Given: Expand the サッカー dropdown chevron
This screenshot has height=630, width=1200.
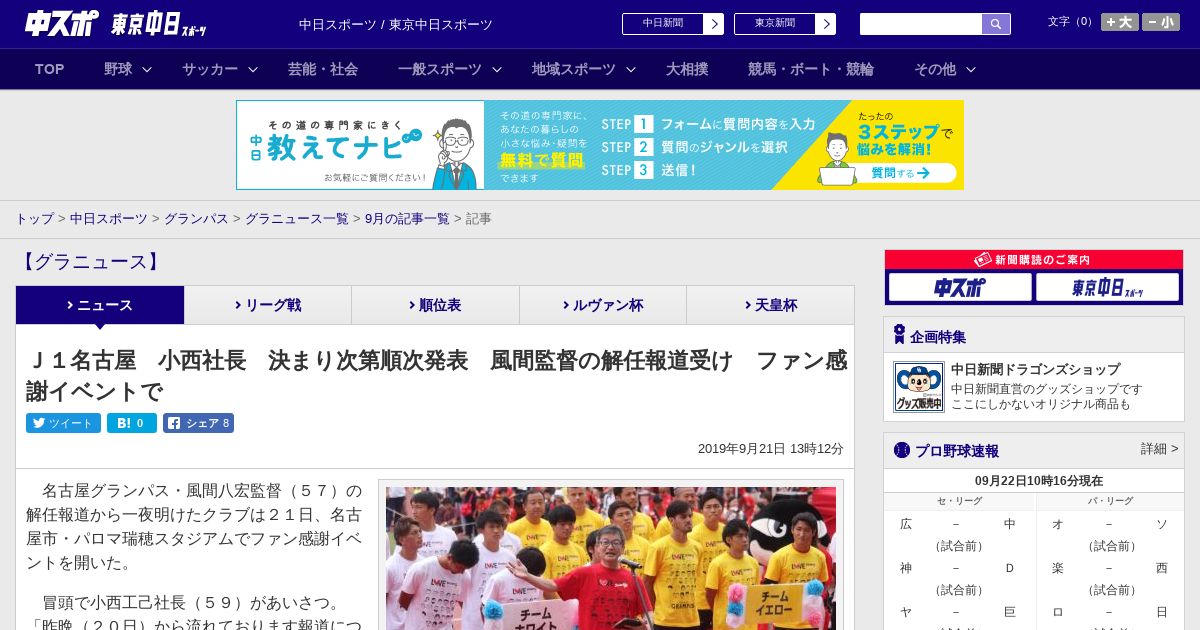Looking at the screenshot, I should click(x=253, y=69).
